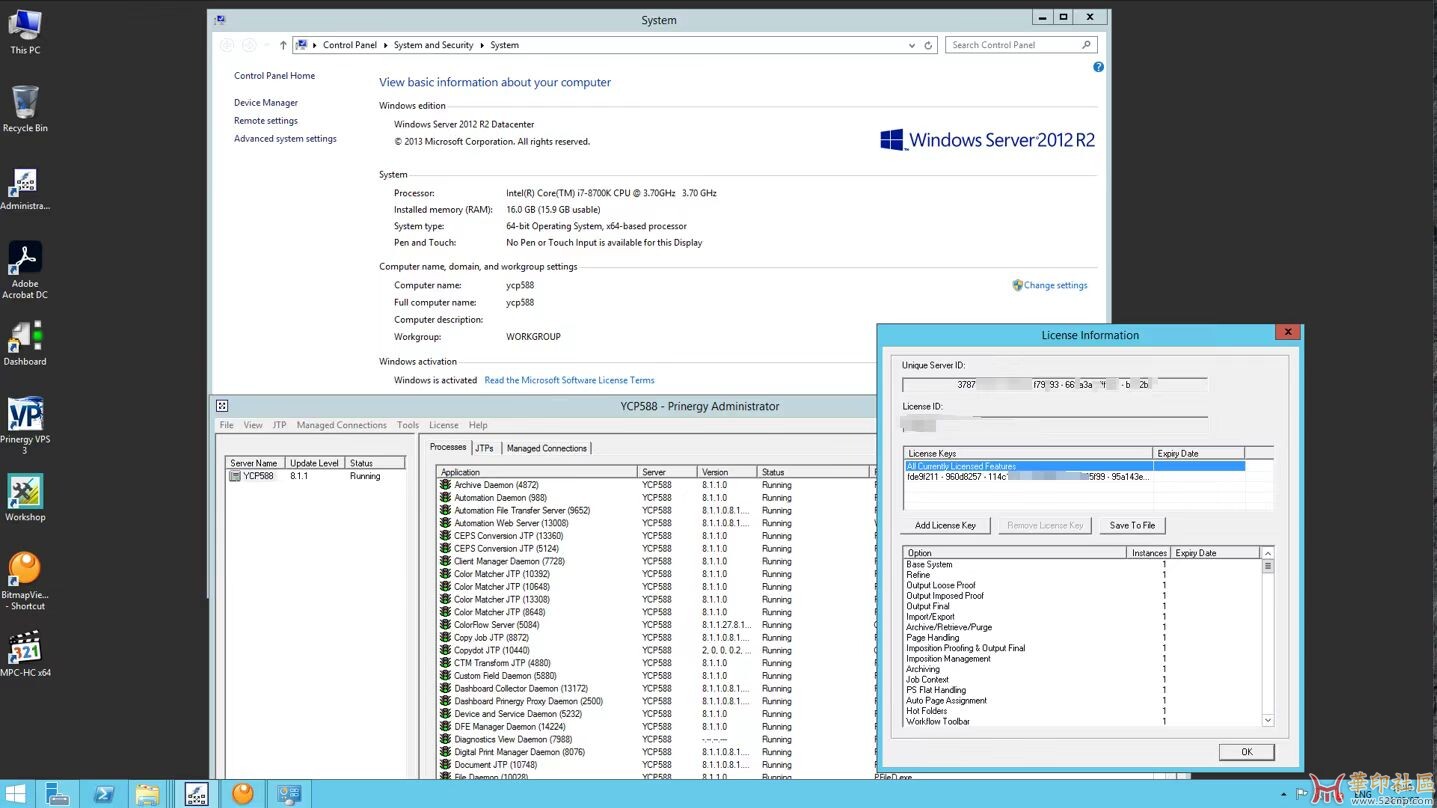The width and height of the screenshot is (1437, 808).
Task: Open Device Manager link
Action: point(266,103)
